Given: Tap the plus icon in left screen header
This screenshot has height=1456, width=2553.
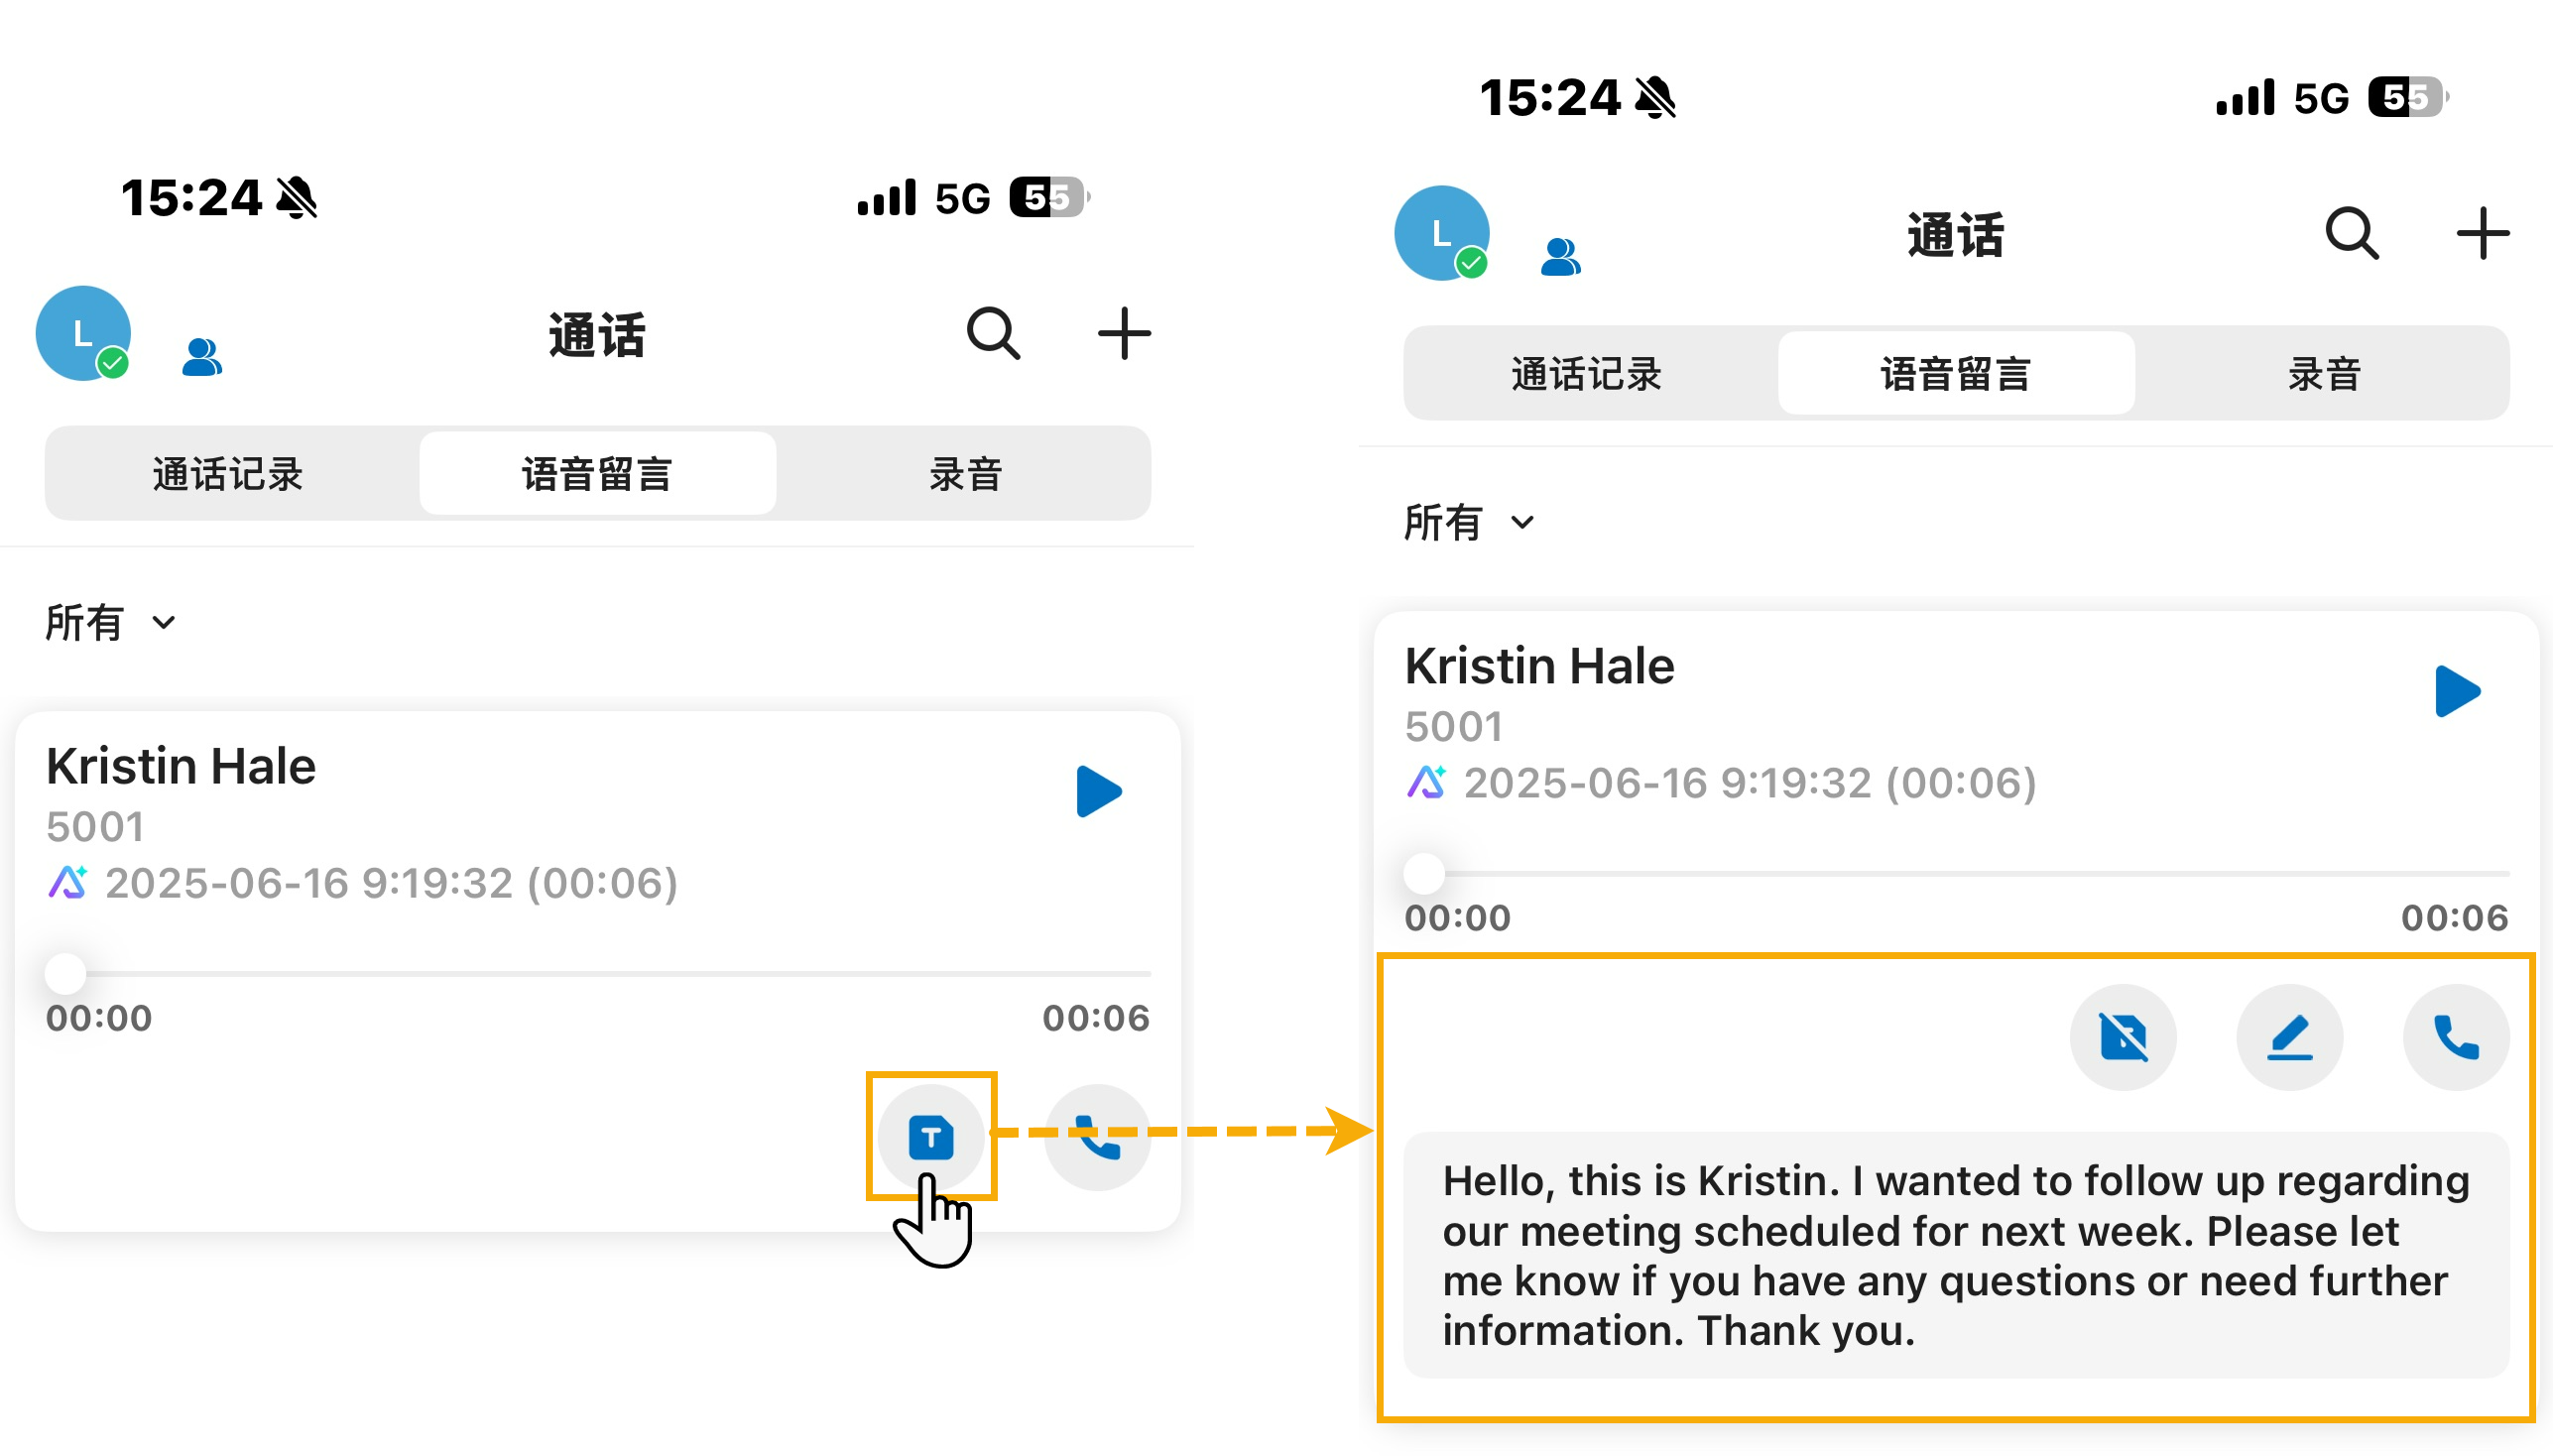Looking at the screenshot, I should pos(1124,333).
